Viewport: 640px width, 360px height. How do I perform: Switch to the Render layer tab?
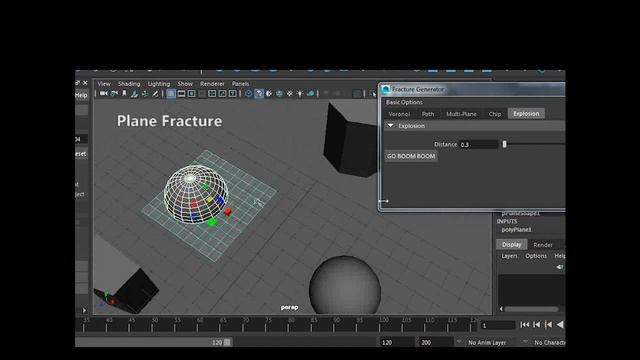pyautogui.click(x=543, y=245)
